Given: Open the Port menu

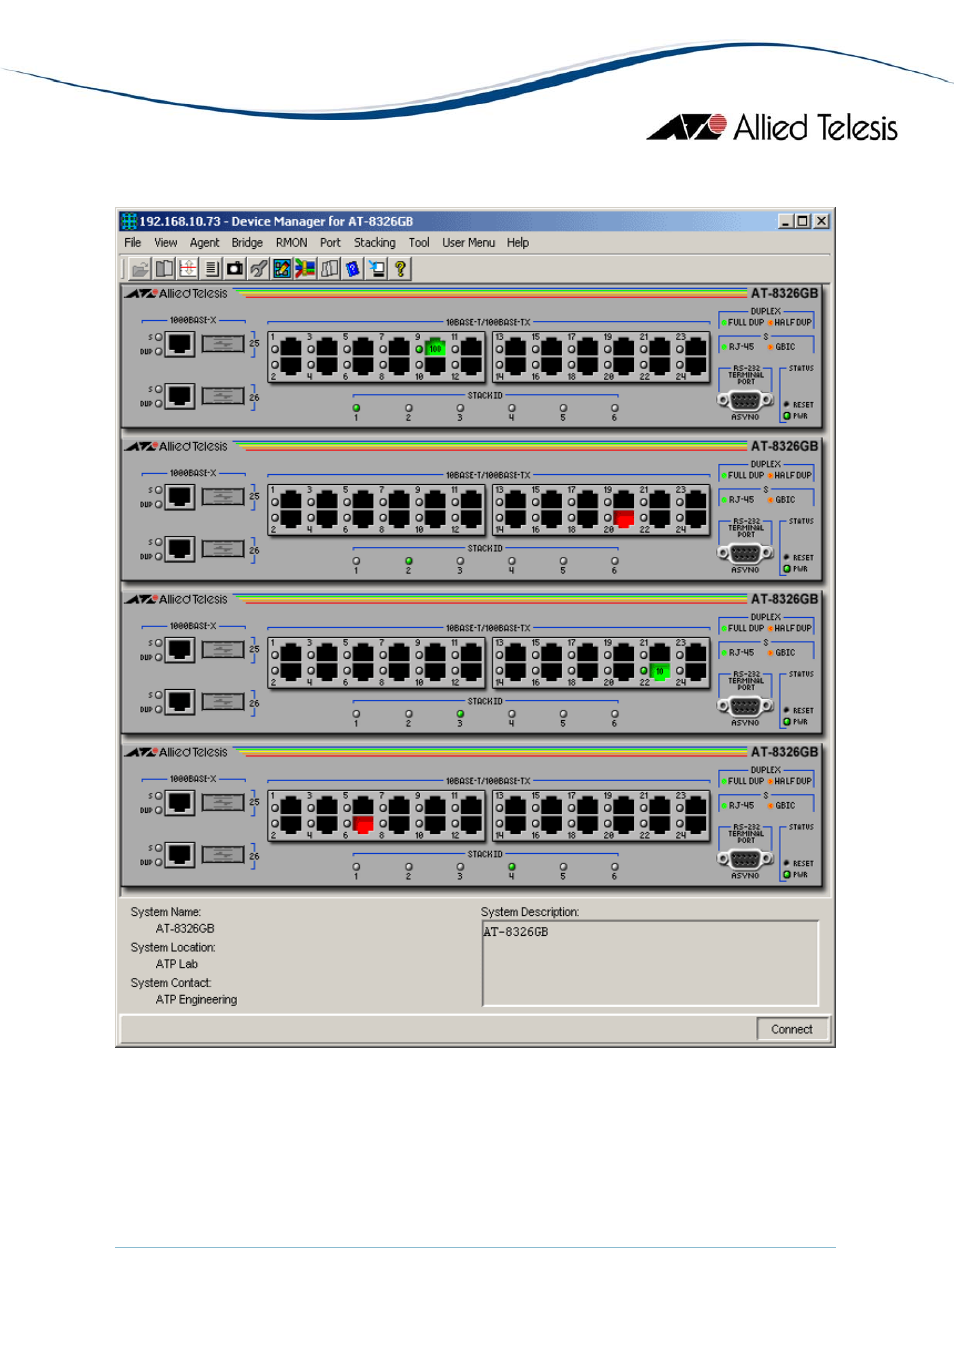Looking at the screenshot, I should click(331, 243).
